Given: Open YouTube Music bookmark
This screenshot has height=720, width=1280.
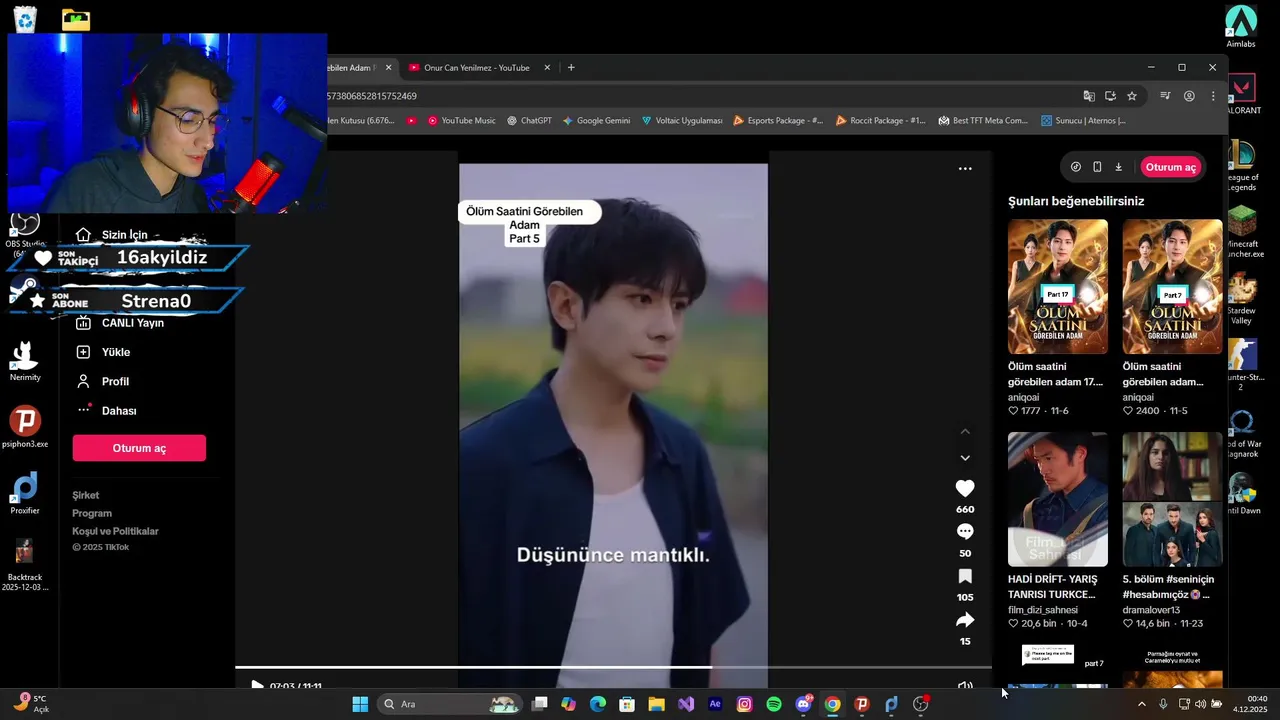Looking at the screenshot, I should click(461, 121).
